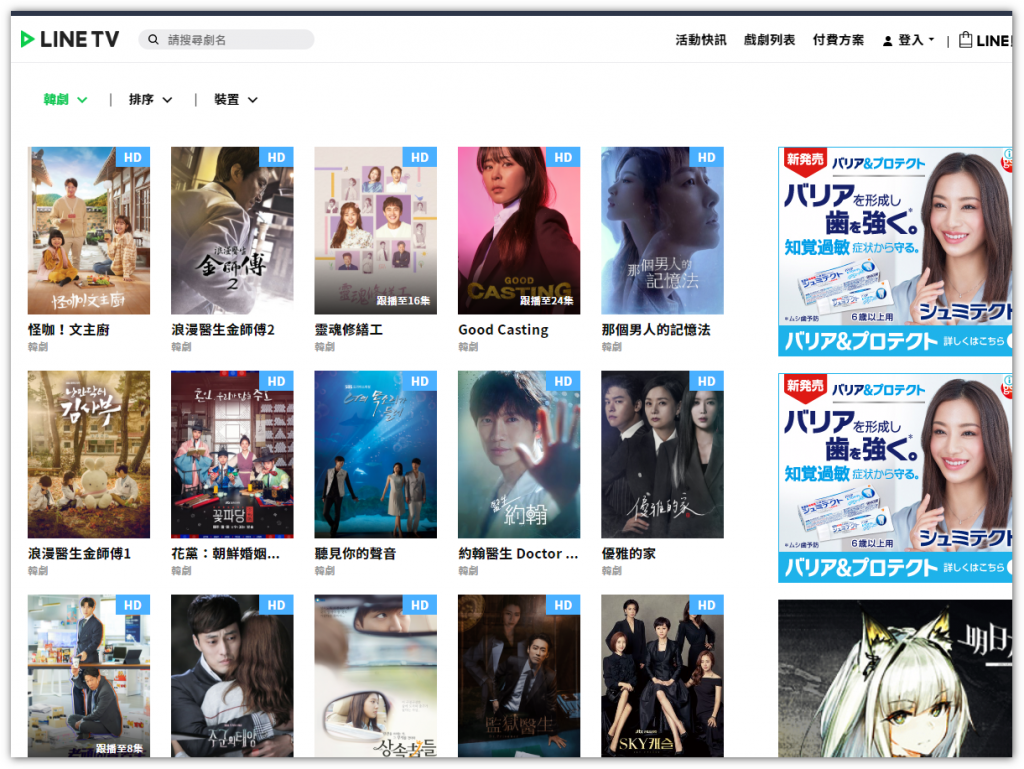Image resolution: width=1024 pixels, height=769 pixels.
Task: Expand the 裝置 device dropdown
Action: point(236,99)
